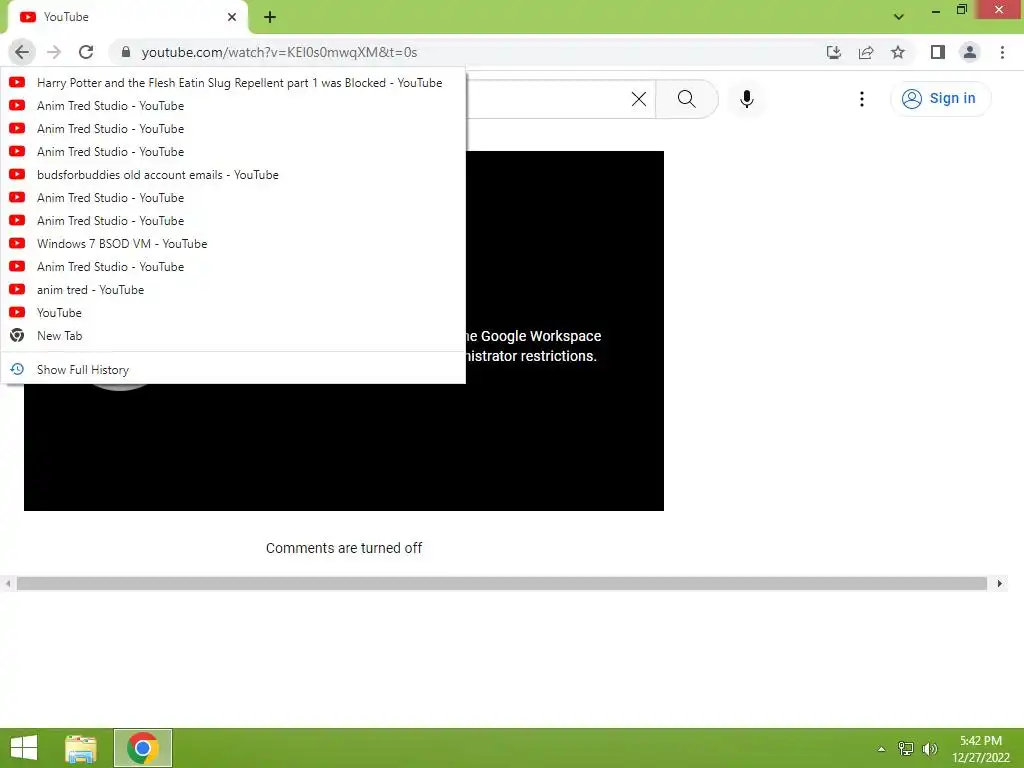Click the scrollbar right arrow
This screenshot has height=768, width=1024.
click(x=999, y=583)
